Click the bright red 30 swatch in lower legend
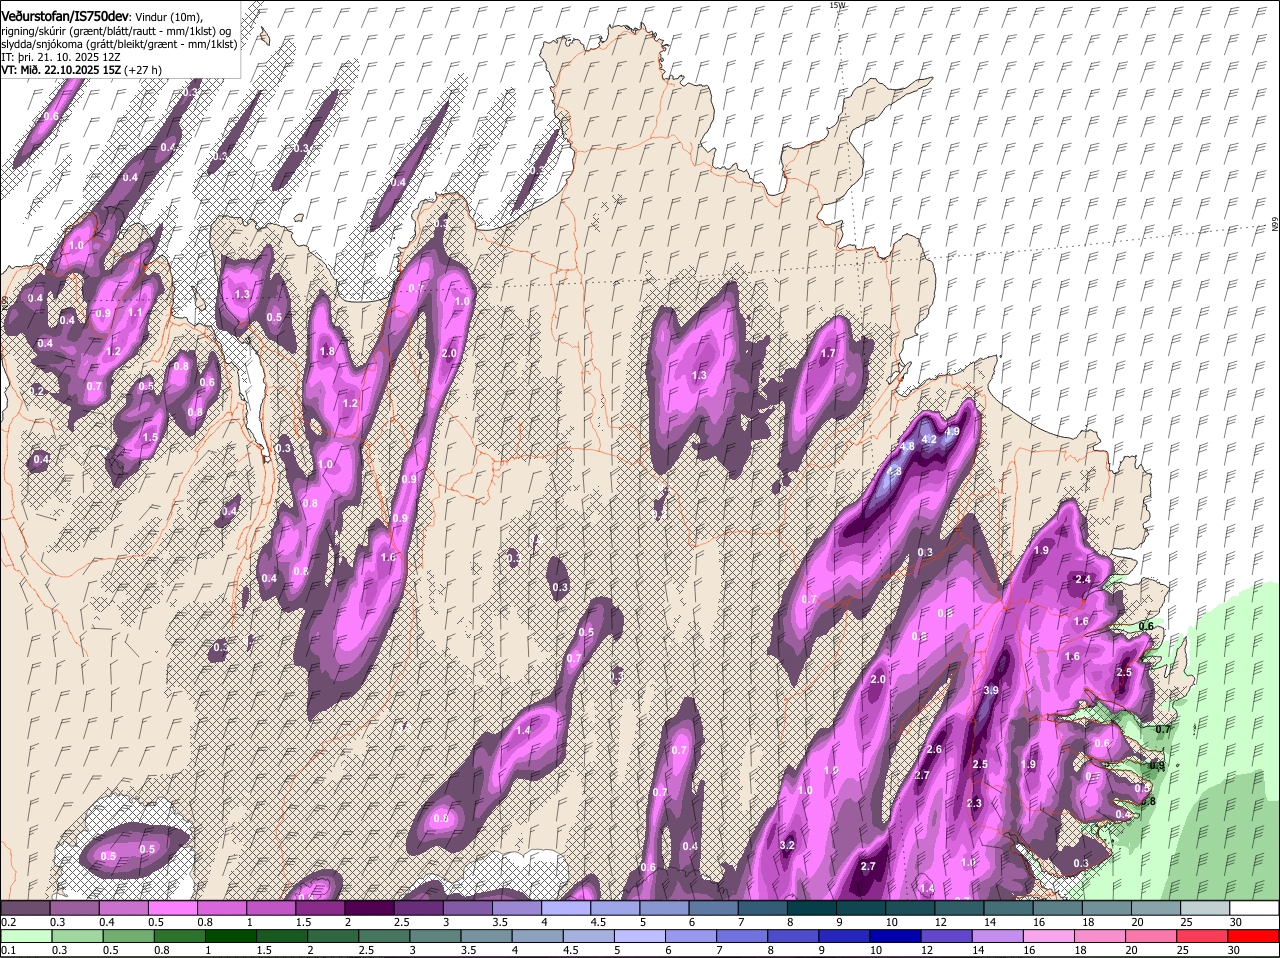 coord(1254,936)
